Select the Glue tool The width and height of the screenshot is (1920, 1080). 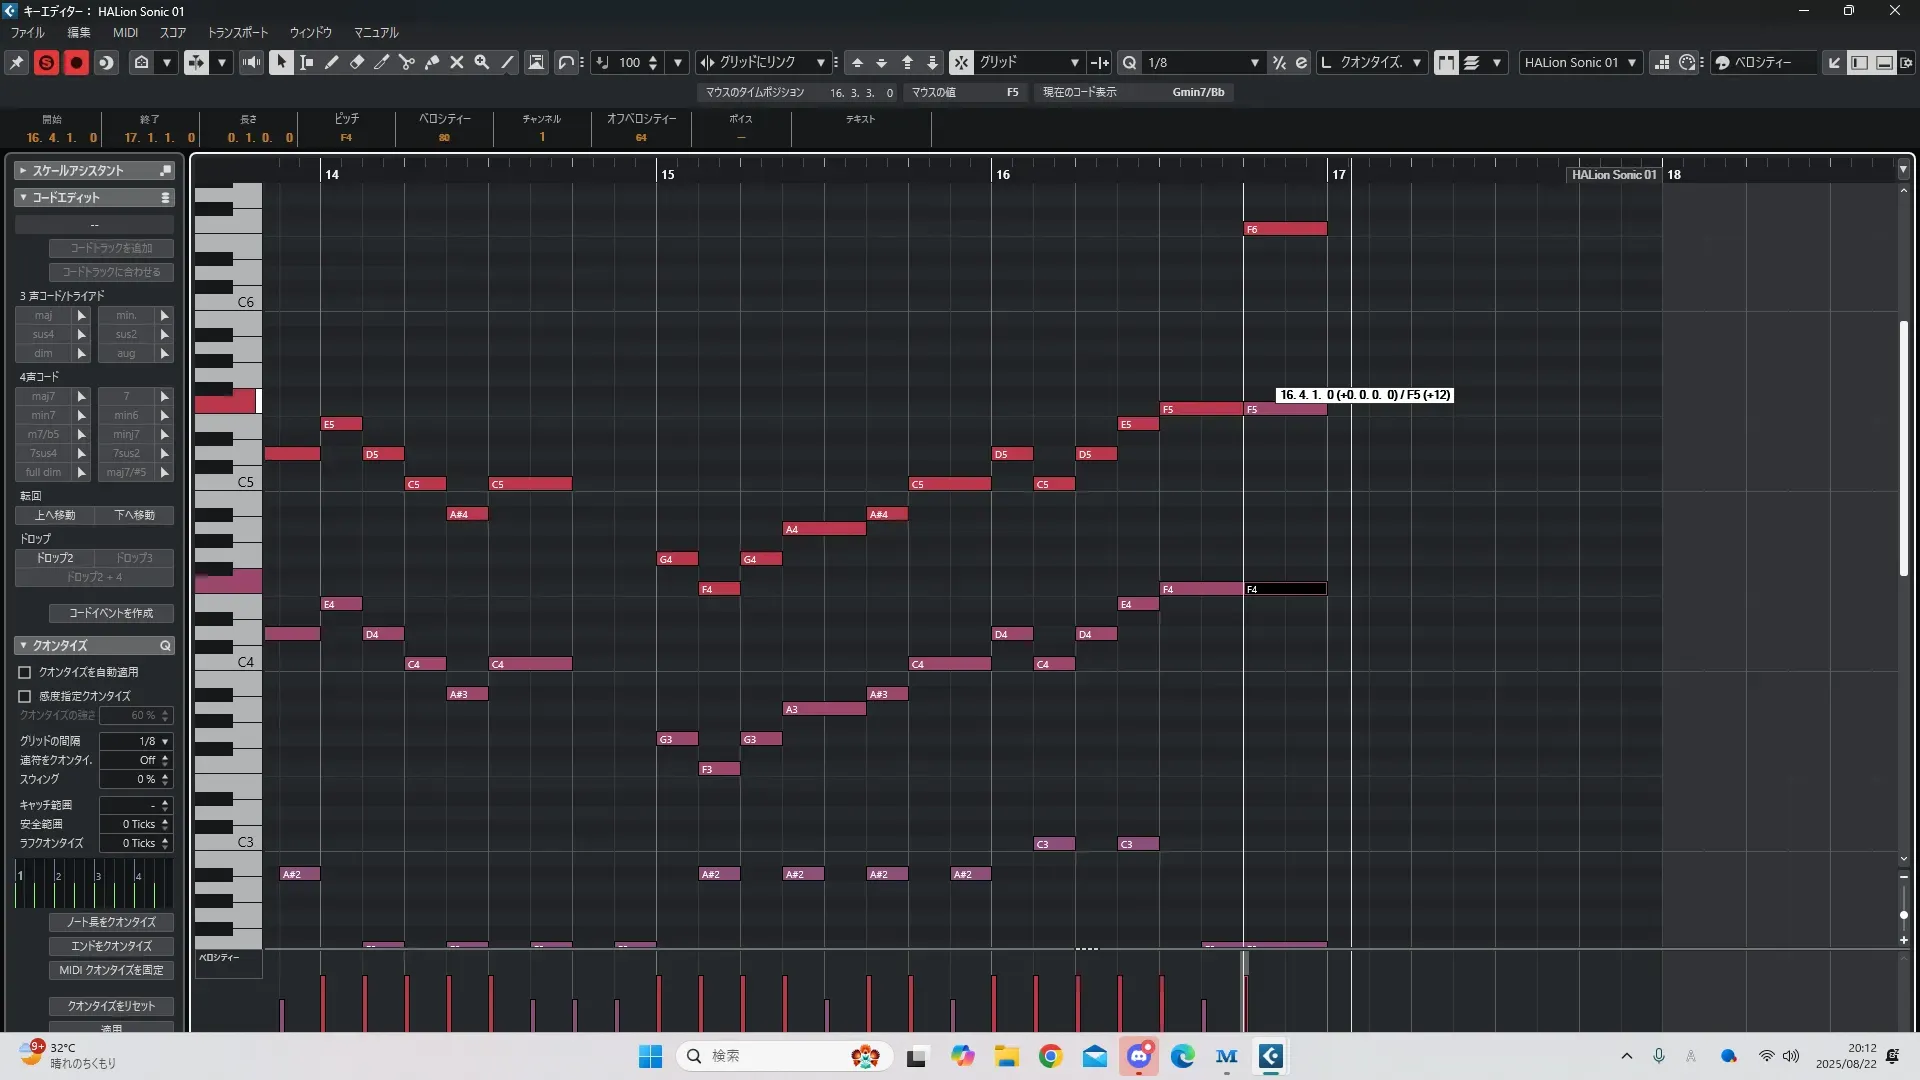[432, 62]
